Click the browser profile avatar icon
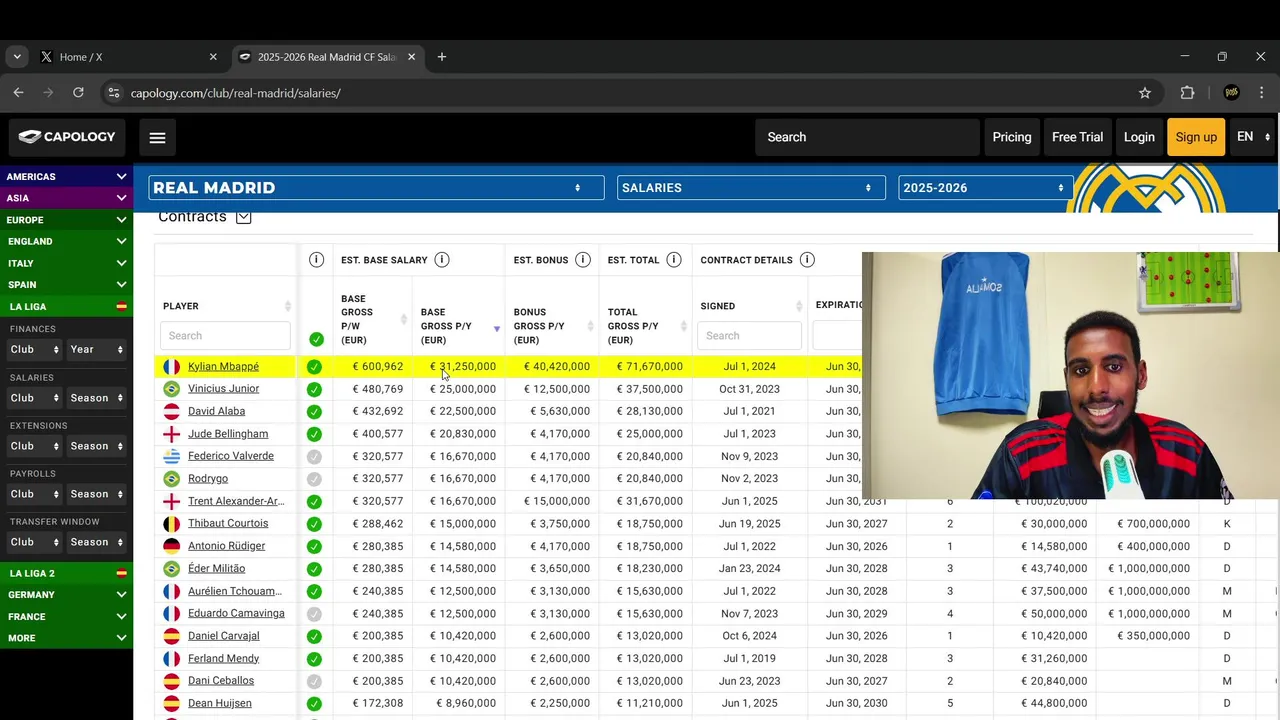Screen dimensions: 1280x720 pyautogui.click(x=1232, y=93)
